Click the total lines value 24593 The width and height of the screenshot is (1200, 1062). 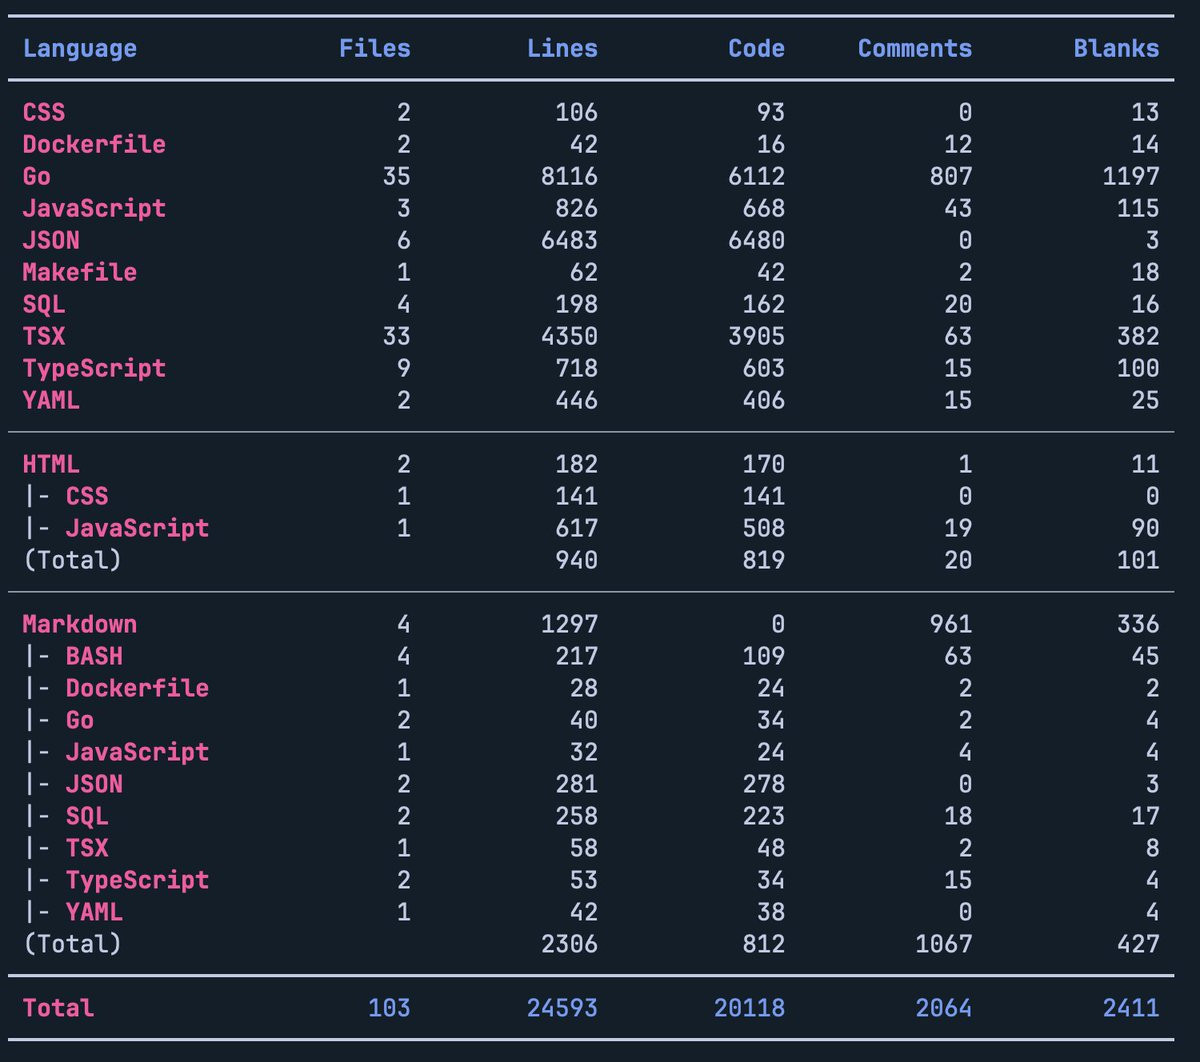click(x=562, y=1007)
